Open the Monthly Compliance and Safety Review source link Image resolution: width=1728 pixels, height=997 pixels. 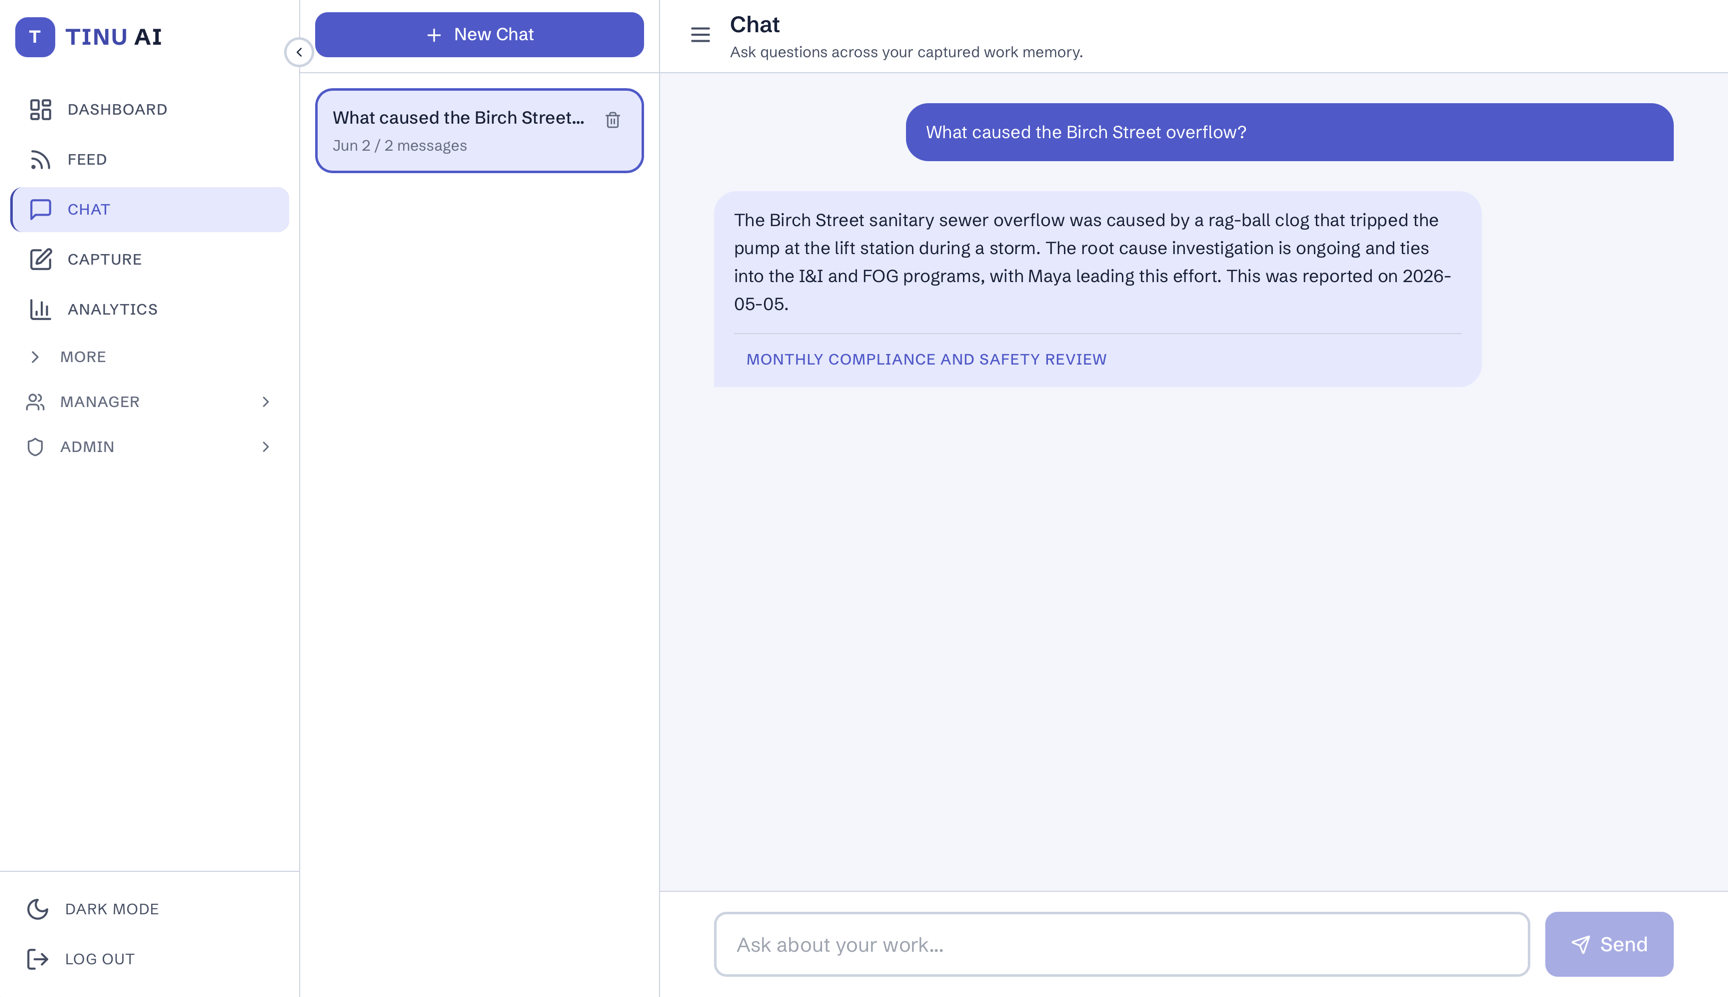926,359
